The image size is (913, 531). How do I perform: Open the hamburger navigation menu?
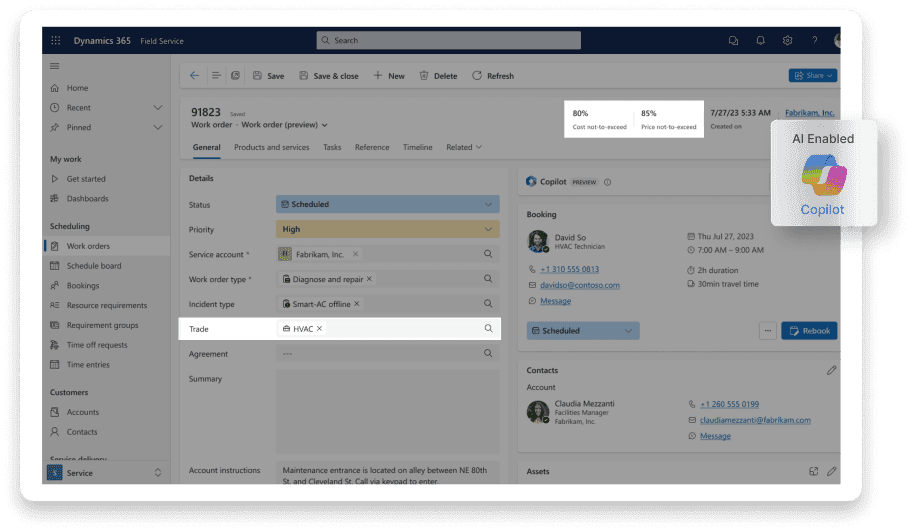pos(55,65)
